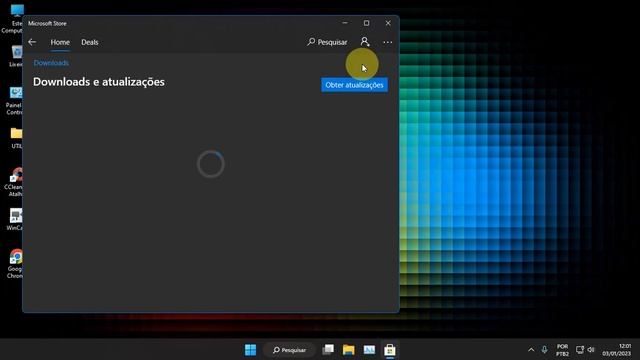Show hidden system tray icons
640x360 pixels.
tap(531, 350)
